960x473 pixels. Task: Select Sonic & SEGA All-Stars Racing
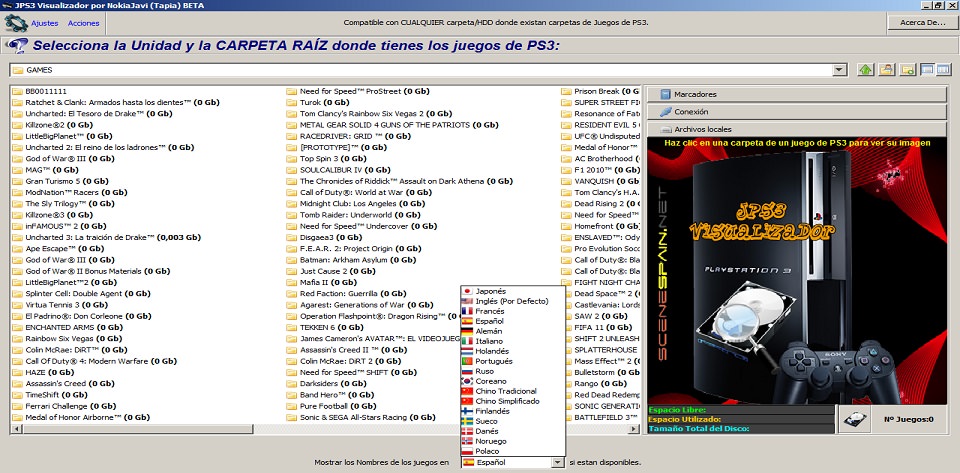[x=361, y=417]
